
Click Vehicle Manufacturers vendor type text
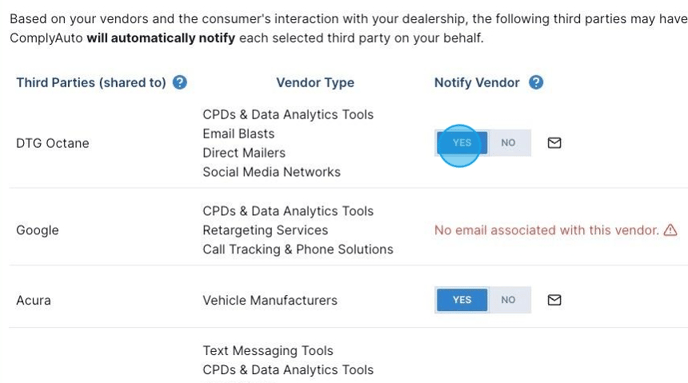point(270,300)
